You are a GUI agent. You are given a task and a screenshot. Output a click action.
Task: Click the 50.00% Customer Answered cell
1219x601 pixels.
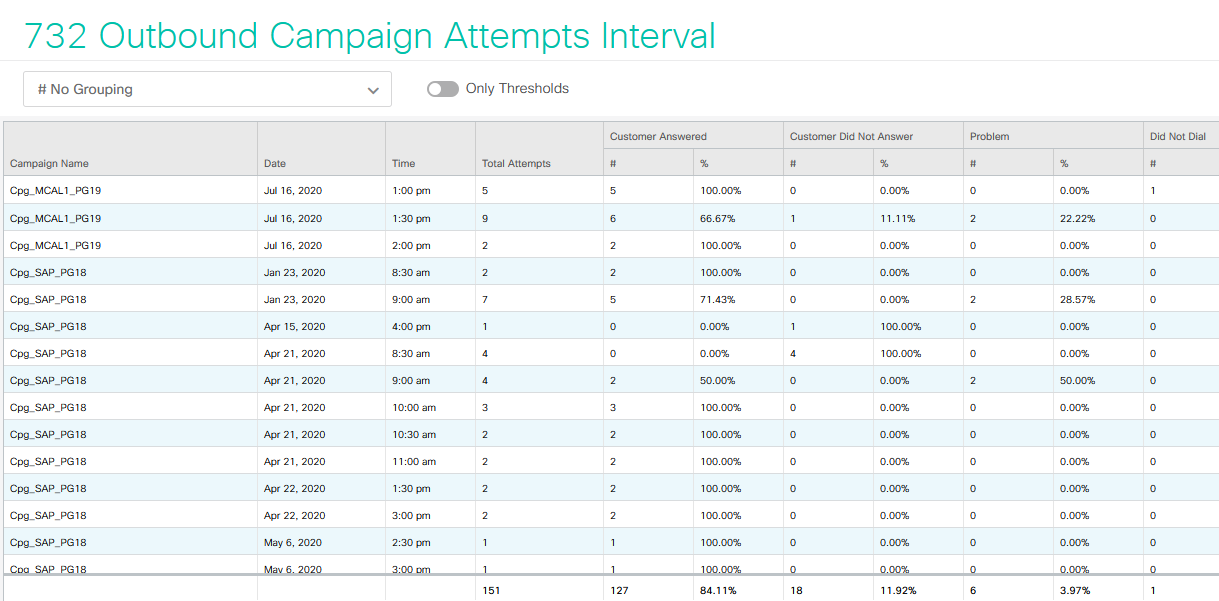point(717,380)
